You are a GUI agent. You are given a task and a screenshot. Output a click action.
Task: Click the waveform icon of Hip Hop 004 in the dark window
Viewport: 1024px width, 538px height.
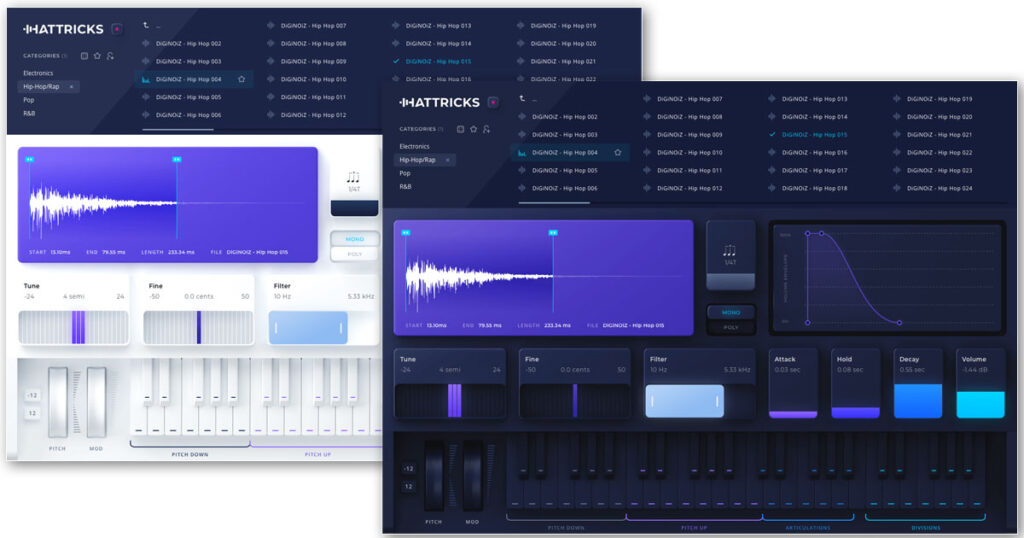(522, 153)
